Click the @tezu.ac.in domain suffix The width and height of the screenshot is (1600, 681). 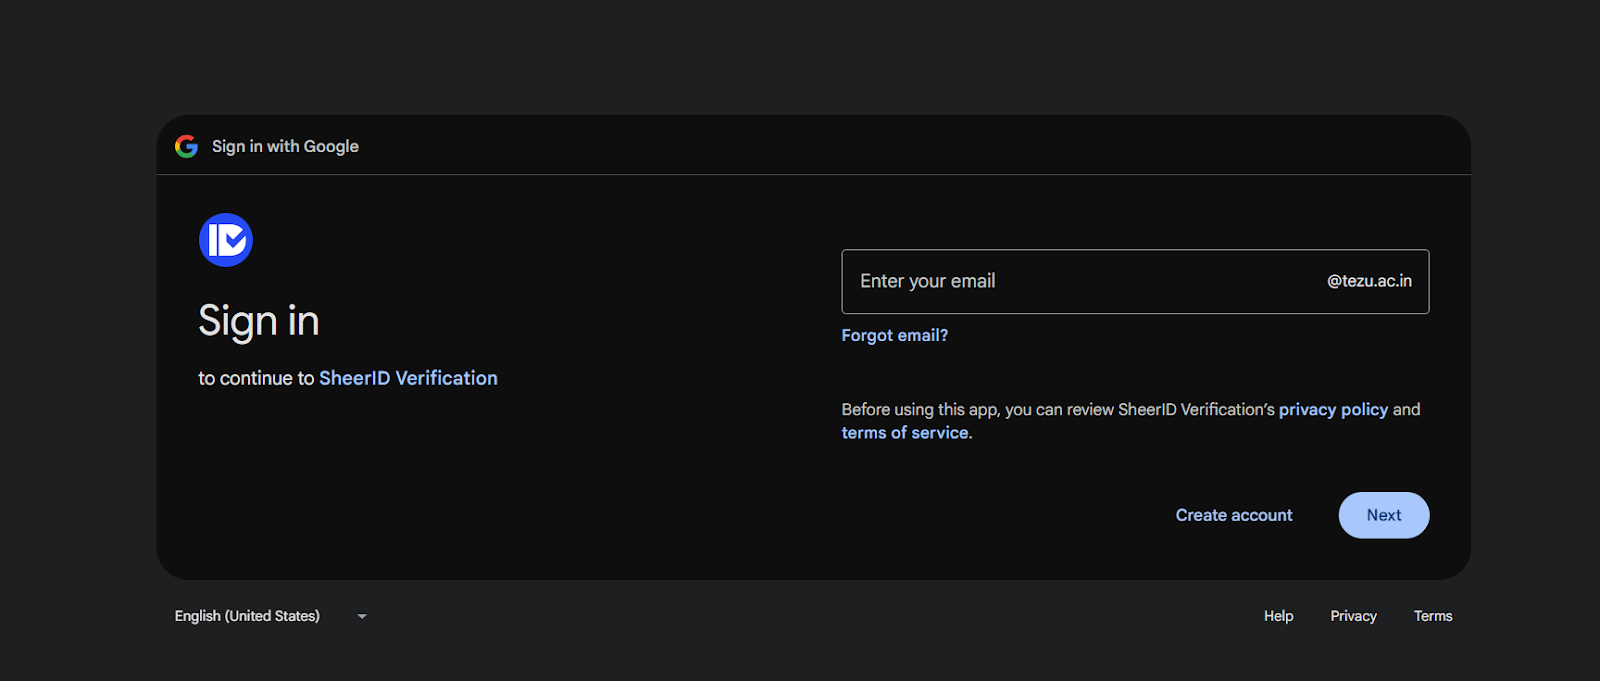point(1369,281)
